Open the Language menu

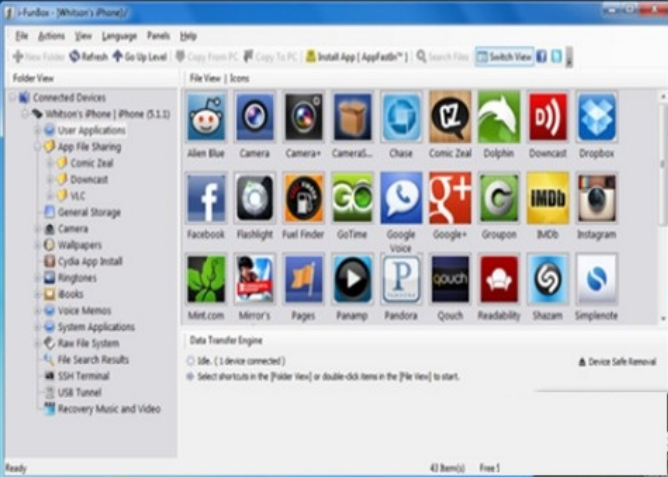(119, 36)
